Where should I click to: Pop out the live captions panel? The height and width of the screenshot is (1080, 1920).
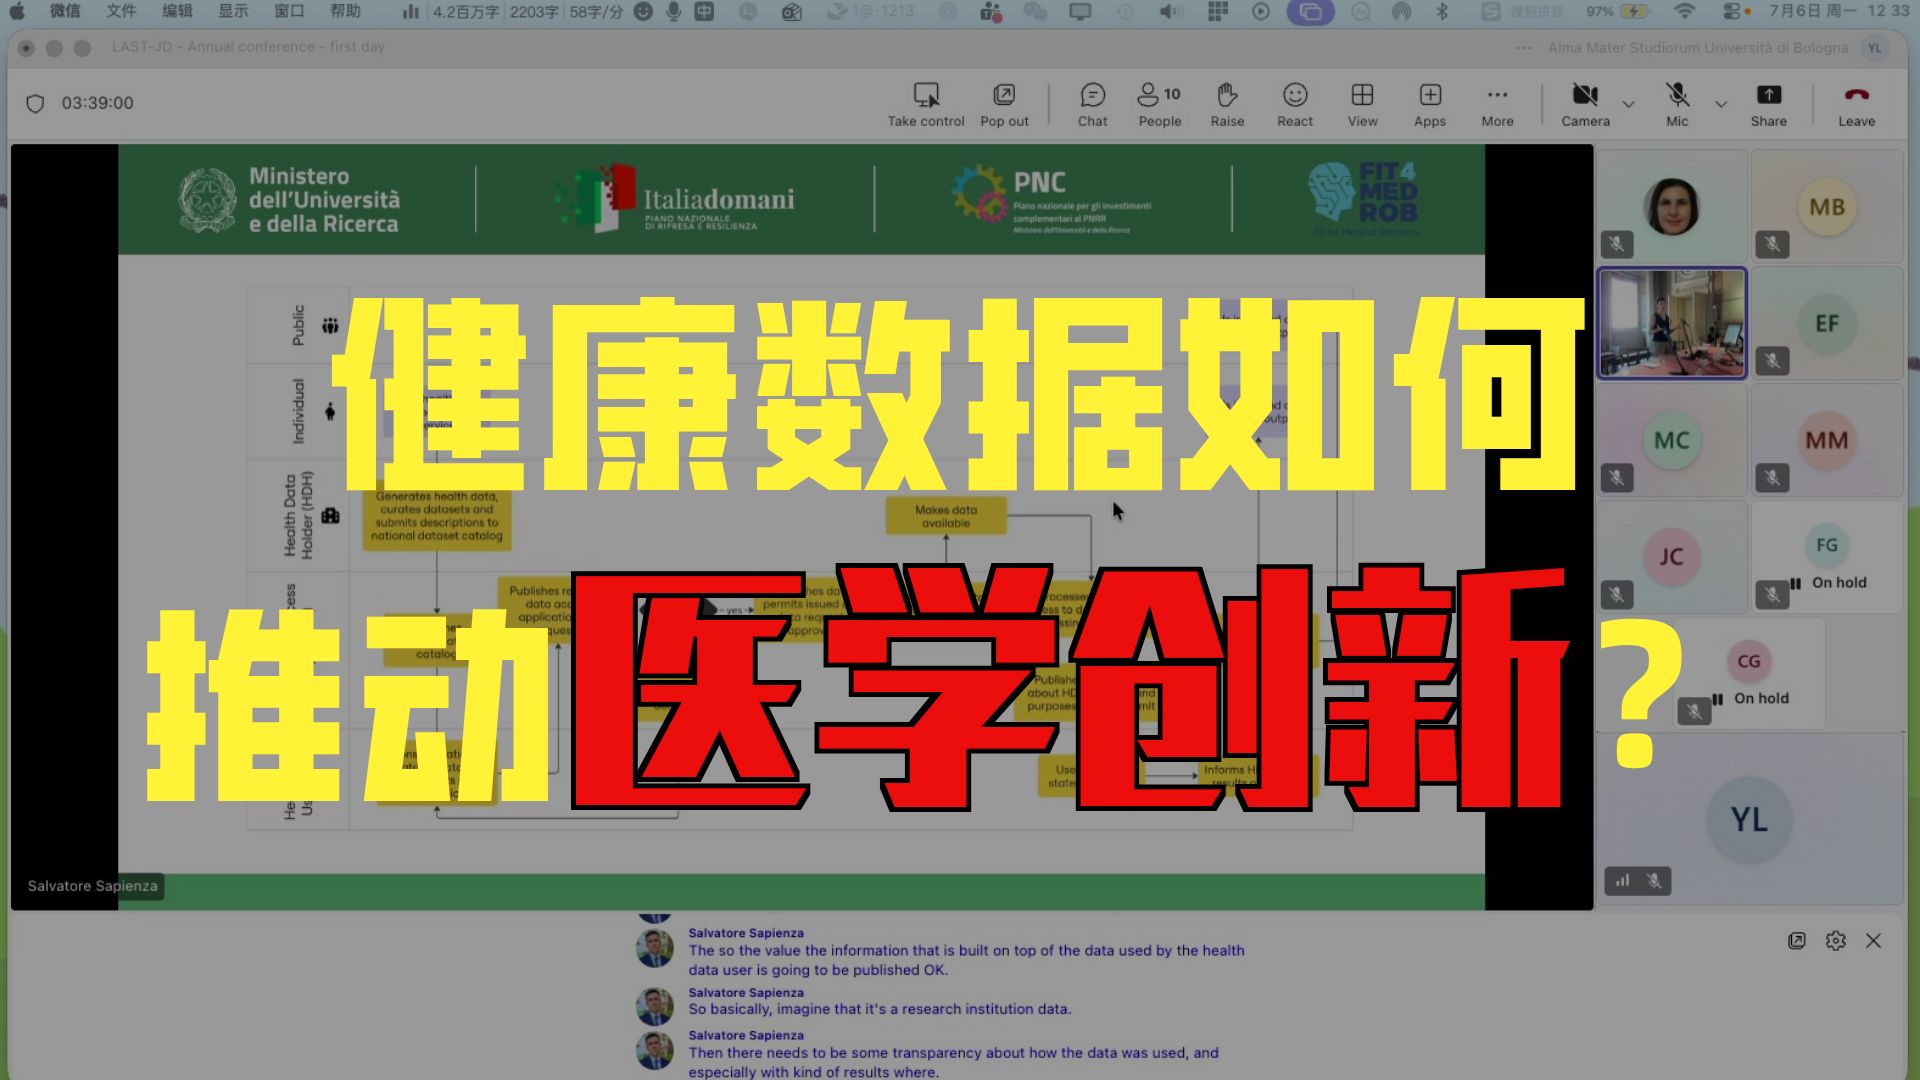coord(1797,941)
